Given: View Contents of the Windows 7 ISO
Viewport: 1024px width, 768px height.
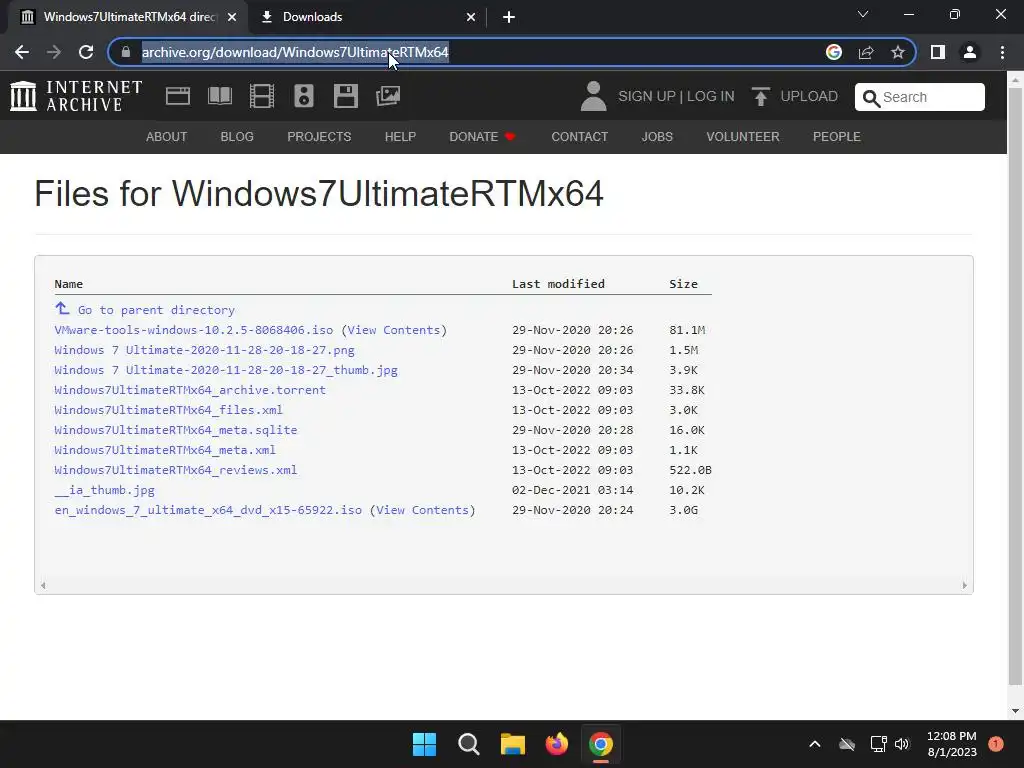Looking at the screenshot, I should tap(423, 510).
